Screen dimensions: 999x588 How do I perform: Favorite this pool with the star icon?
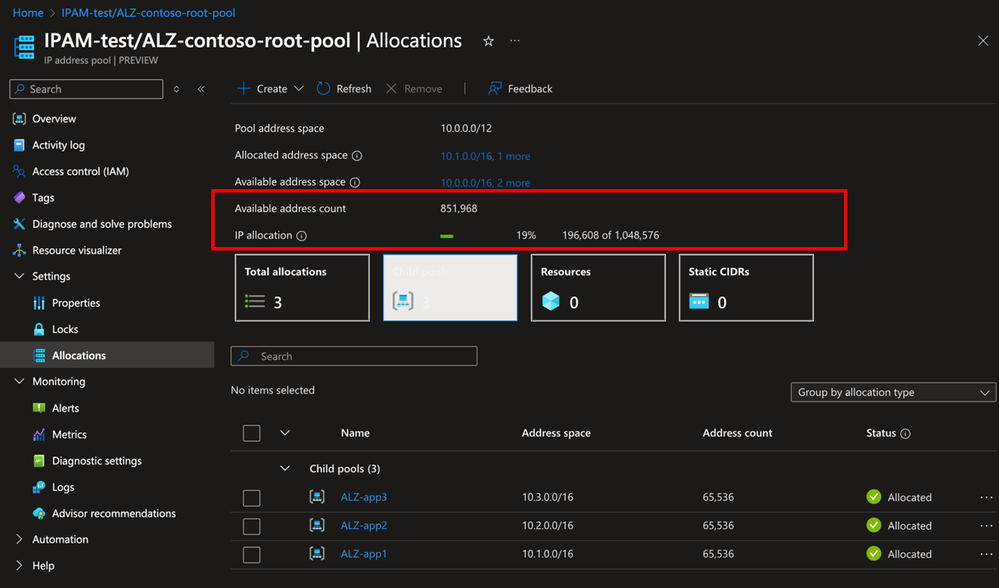(x=488, y=41)
